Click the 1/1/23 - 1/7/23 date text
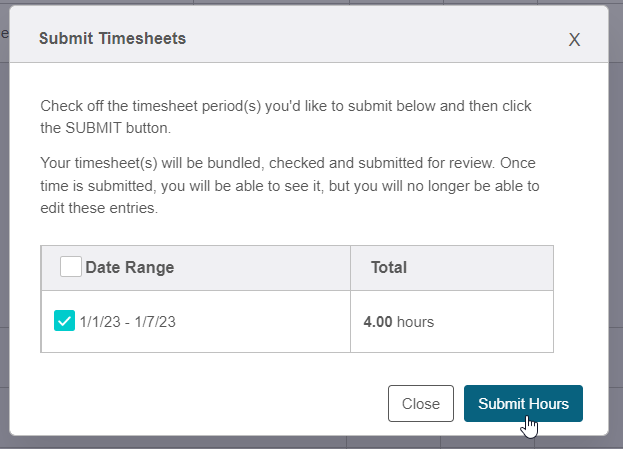The image size is (623, 449). click(128, 322)
